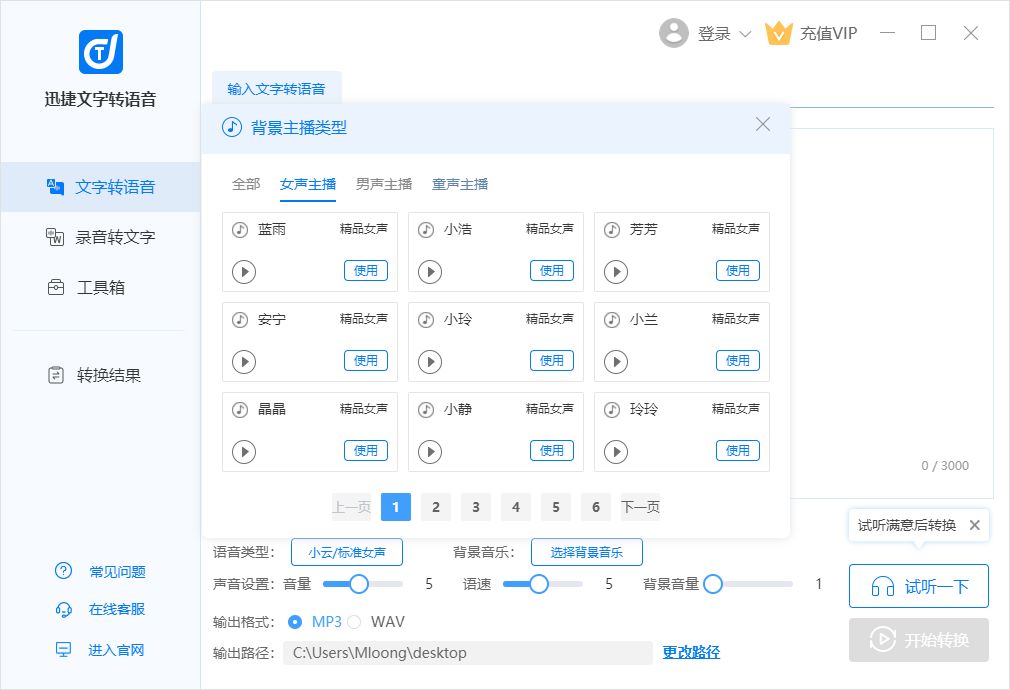This screenshot has height=690, width=1010.
Task: Adjust the 语速 speed slider
Action: pos(539,584)
